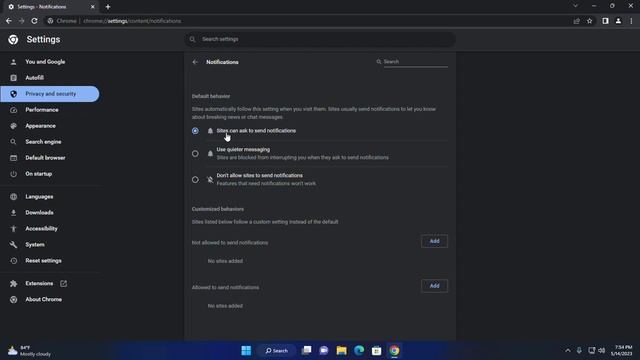Screen dimensions: 640x360
Task: Close the Settings - Notifications tab
Action: [x=93, y=7]
